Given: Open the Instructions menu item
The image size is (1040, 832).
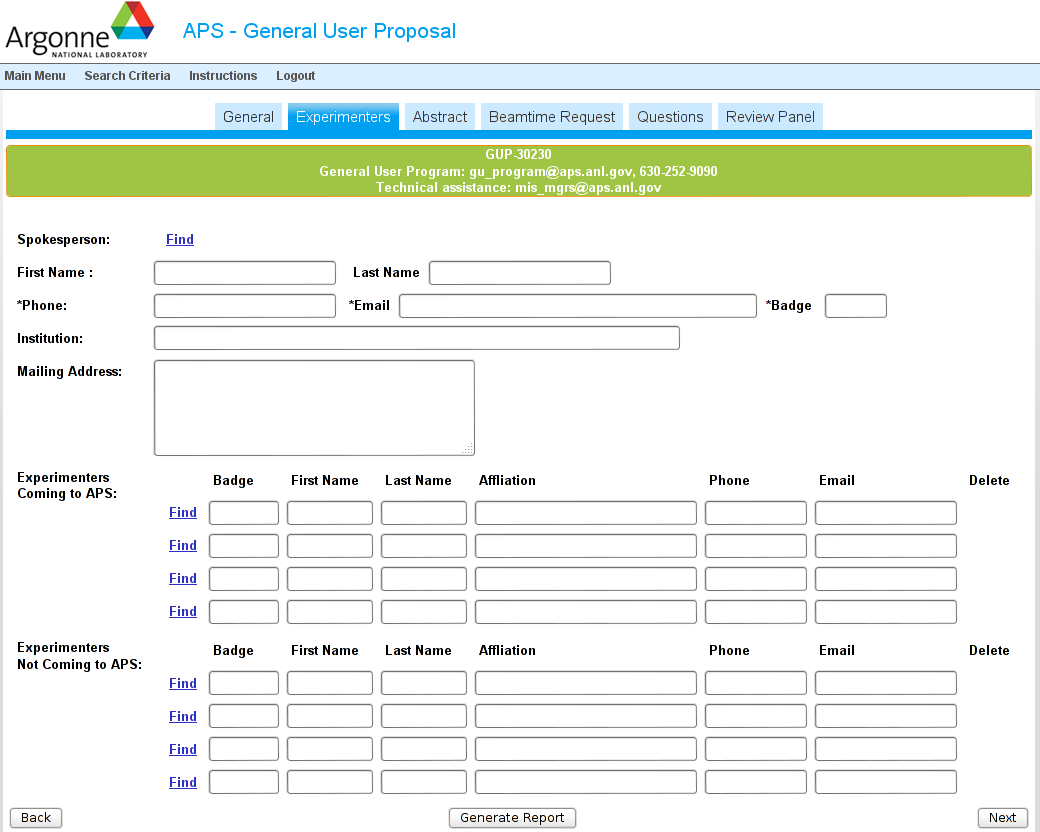Looking at the screenshot, I should point(223,76).
